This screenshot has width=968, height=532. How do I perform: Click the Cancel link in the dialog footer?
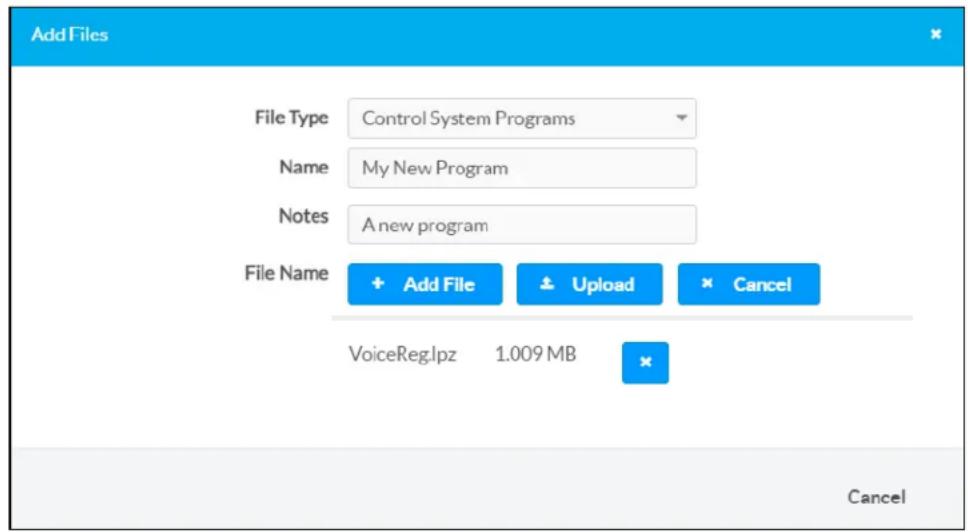(877, 497)
